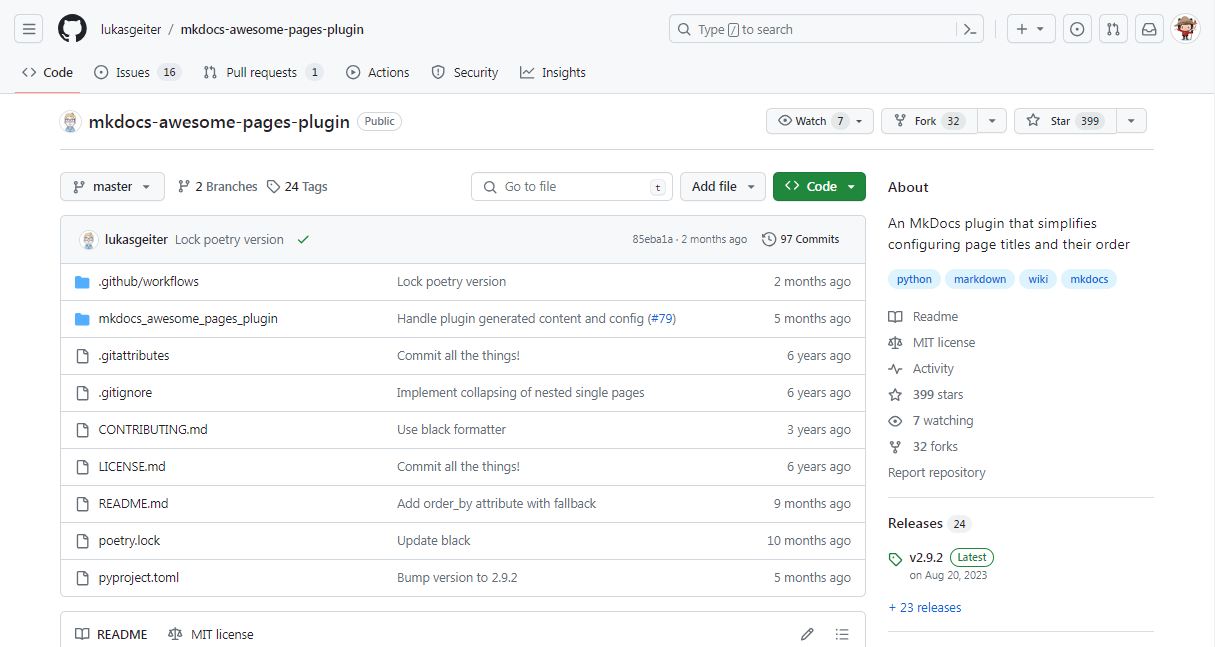Image resolution: width=1215 pixels, height=647 pixels.
Task: Click the edit README pencil icon
Action: (807, 634)
